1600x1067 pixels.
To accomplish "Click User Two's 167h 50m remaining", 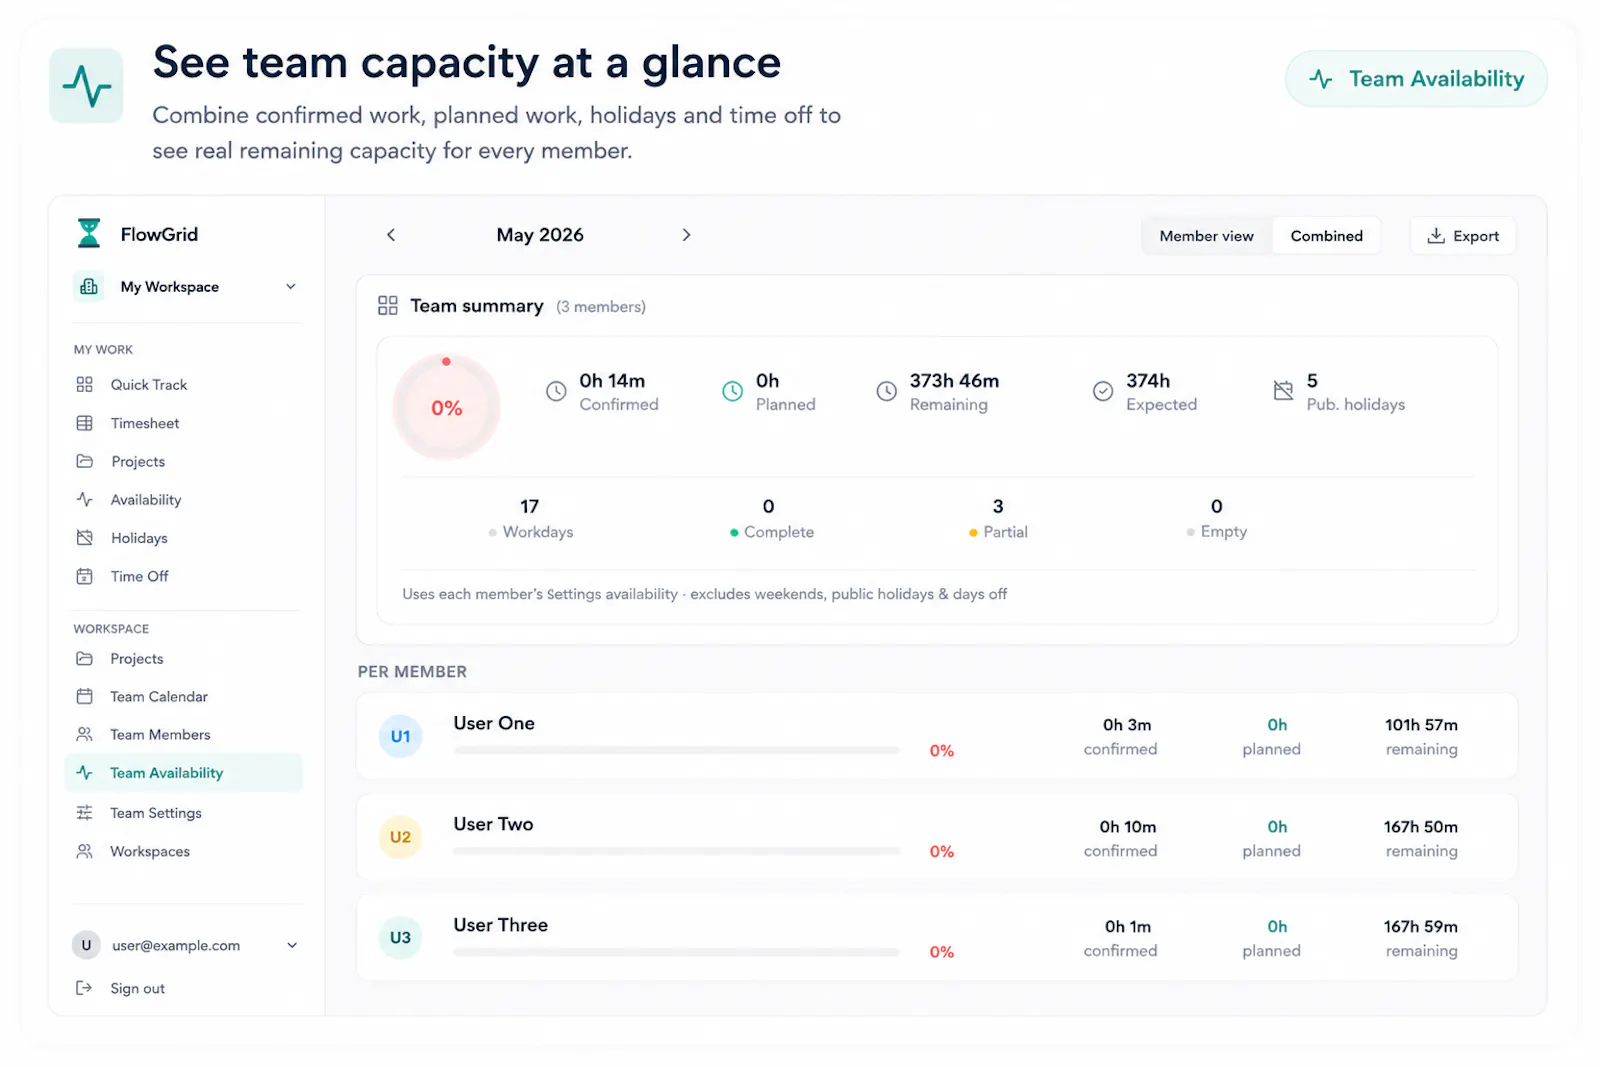I will (1421, 838).
